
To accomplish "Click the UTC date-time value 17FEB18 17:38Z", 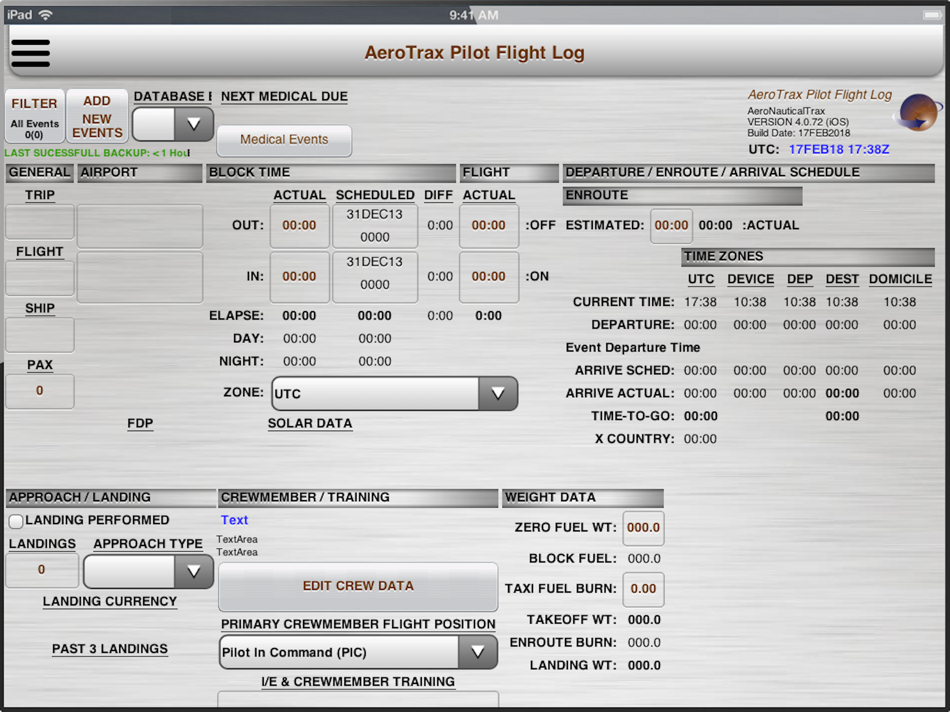I will (839, 150).
